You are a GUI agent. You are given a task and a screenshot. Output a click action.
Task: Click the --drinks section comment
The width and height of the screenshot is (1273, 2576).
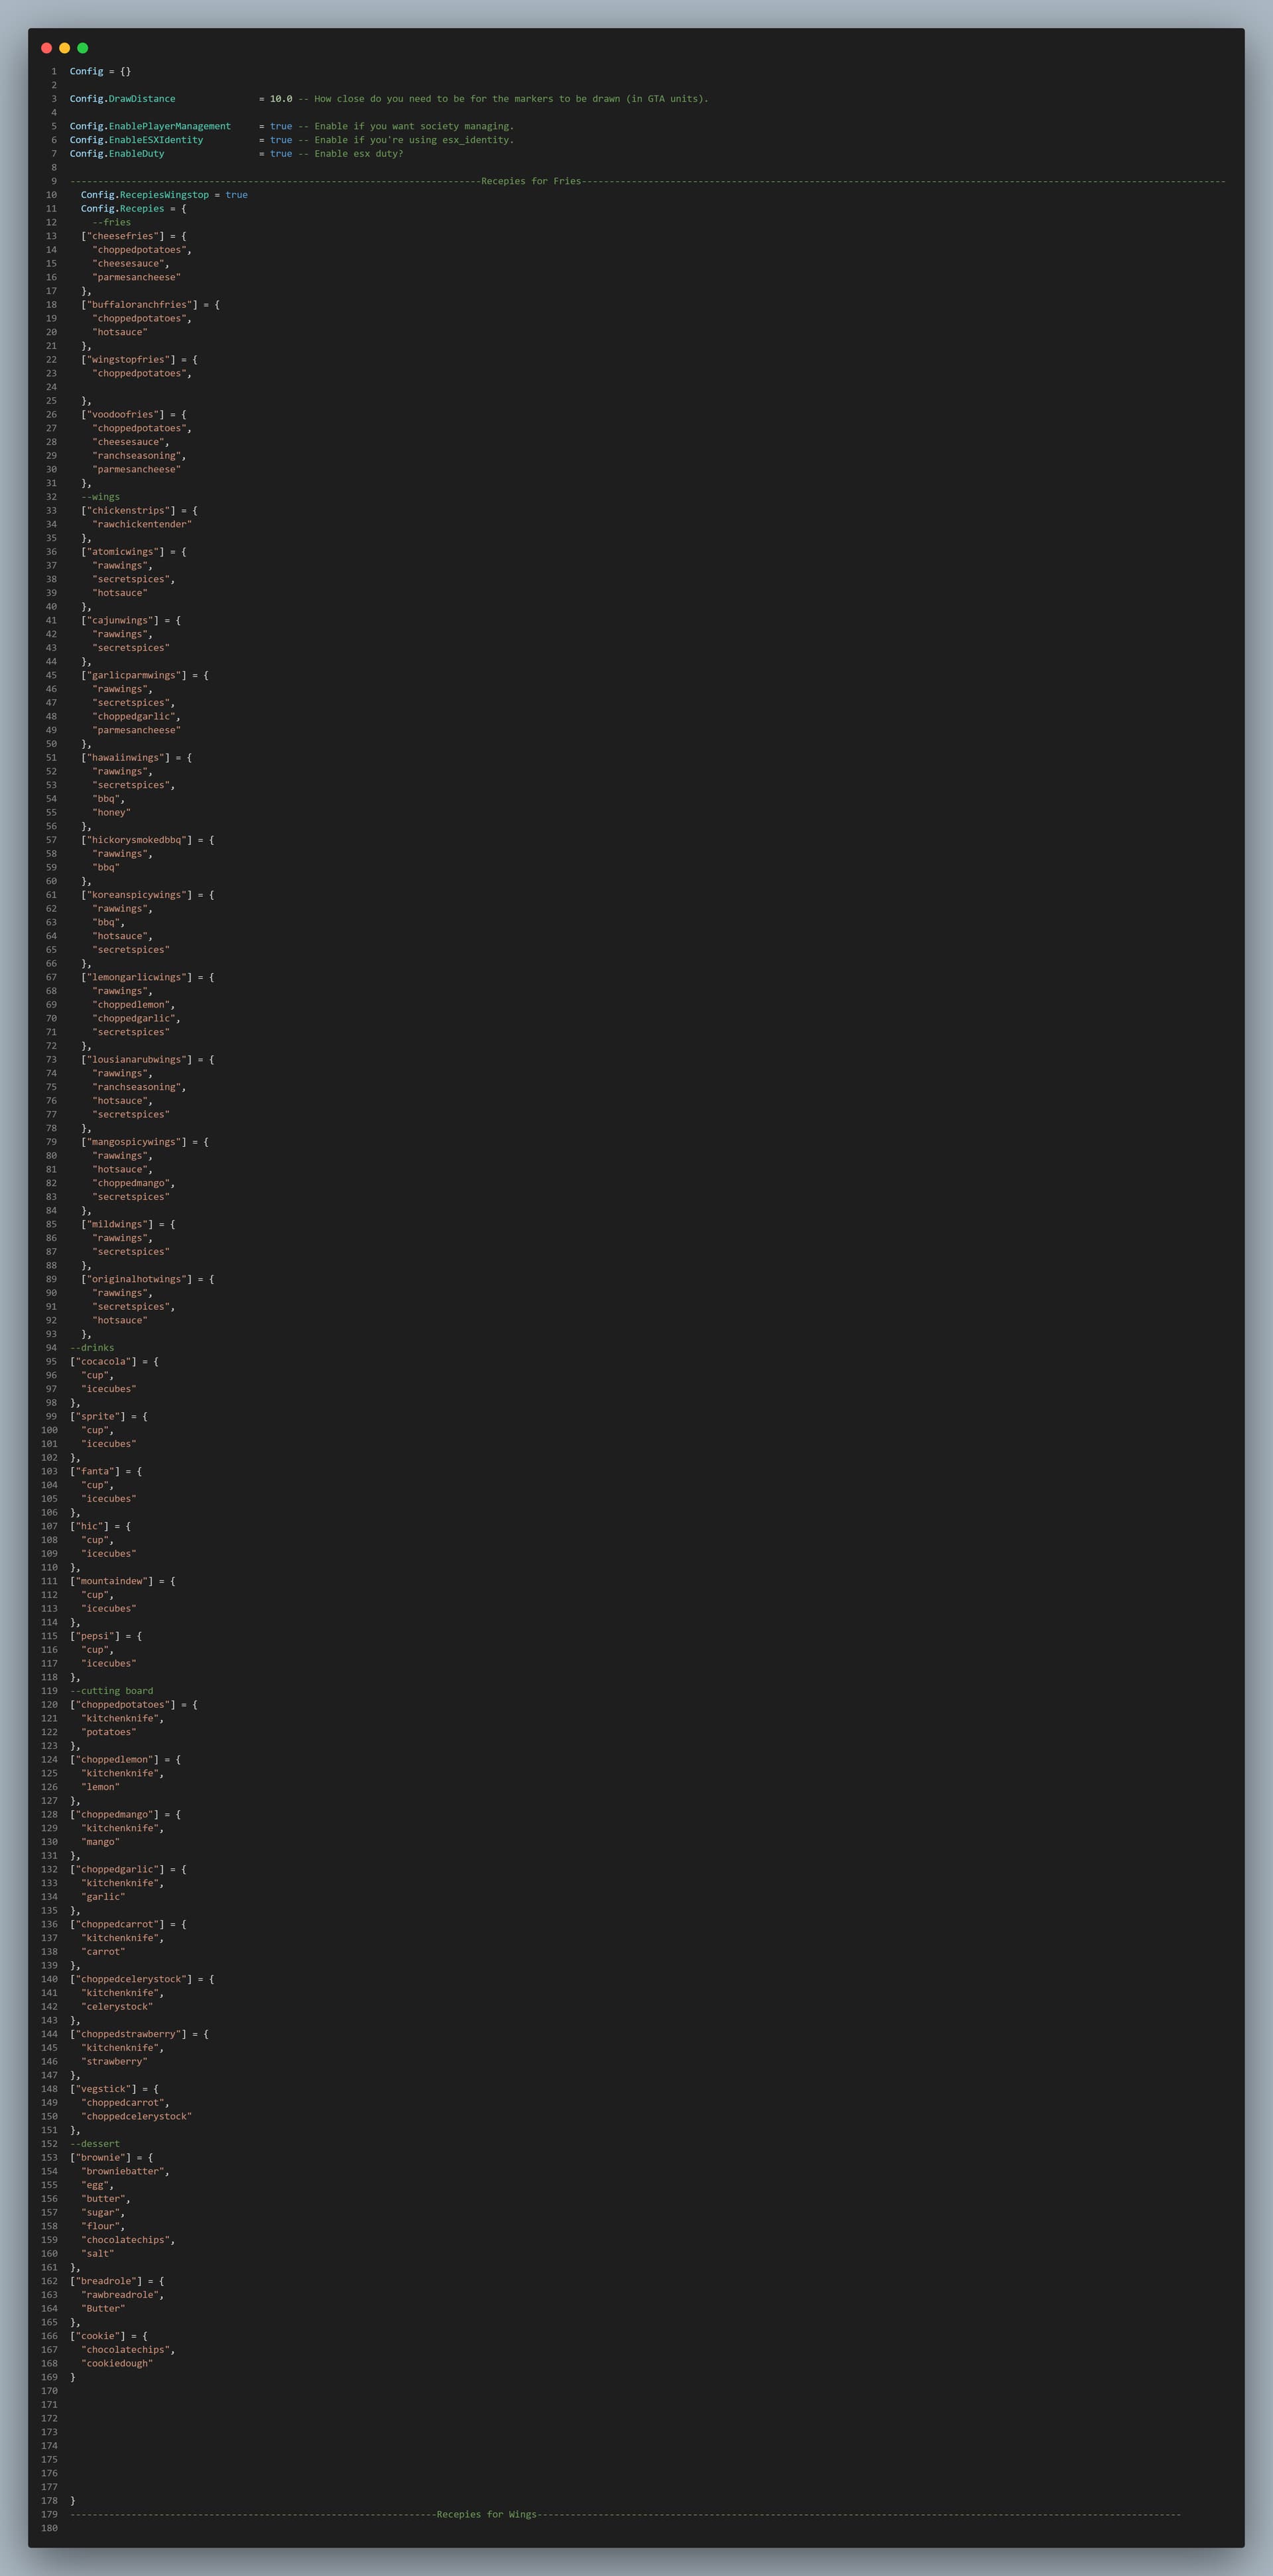coord(92,1347)
